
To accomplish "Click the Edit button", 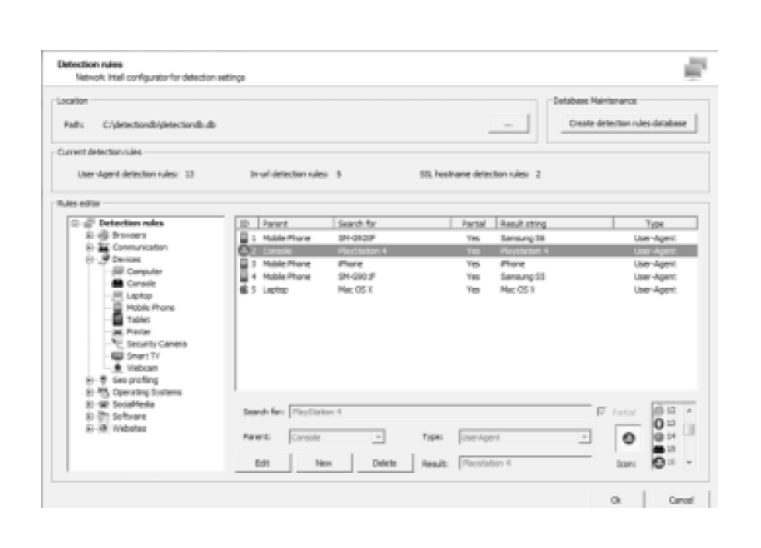I will 263,463.
